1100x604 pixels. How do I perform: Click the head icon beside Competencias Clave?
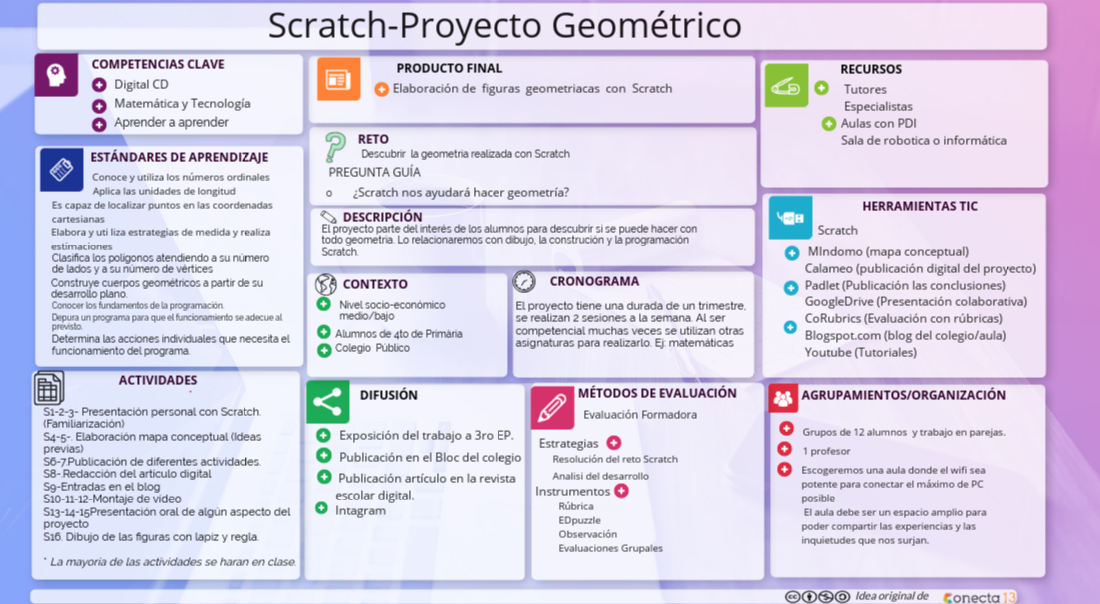click(56, 75)
